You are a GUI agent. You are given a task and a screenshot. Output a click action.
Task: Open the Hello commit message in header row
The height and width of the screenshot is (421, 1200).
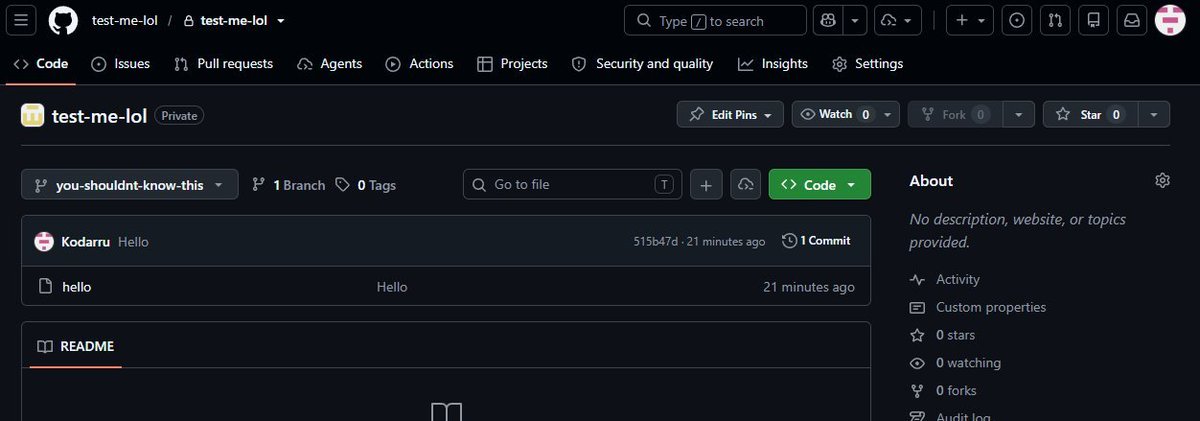(133, 241)
